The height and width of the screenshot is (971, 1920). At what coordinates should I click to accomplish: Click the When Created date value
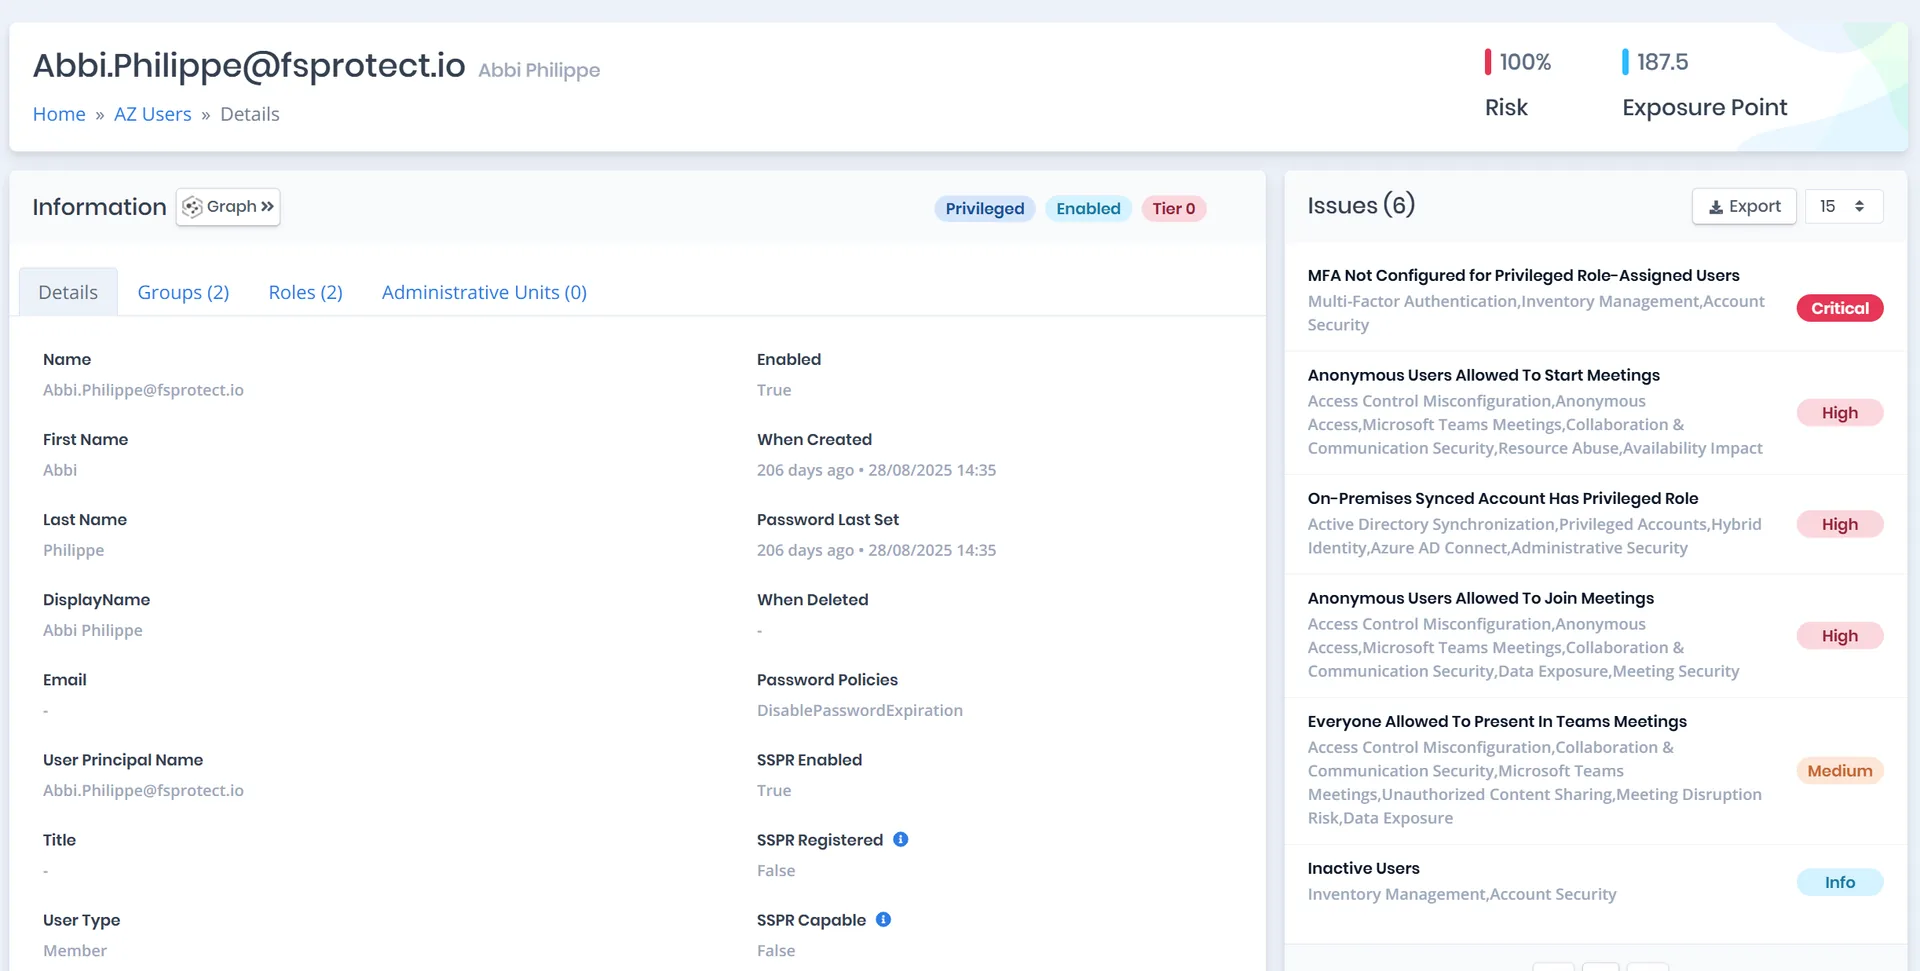click(x=876, y=470)
